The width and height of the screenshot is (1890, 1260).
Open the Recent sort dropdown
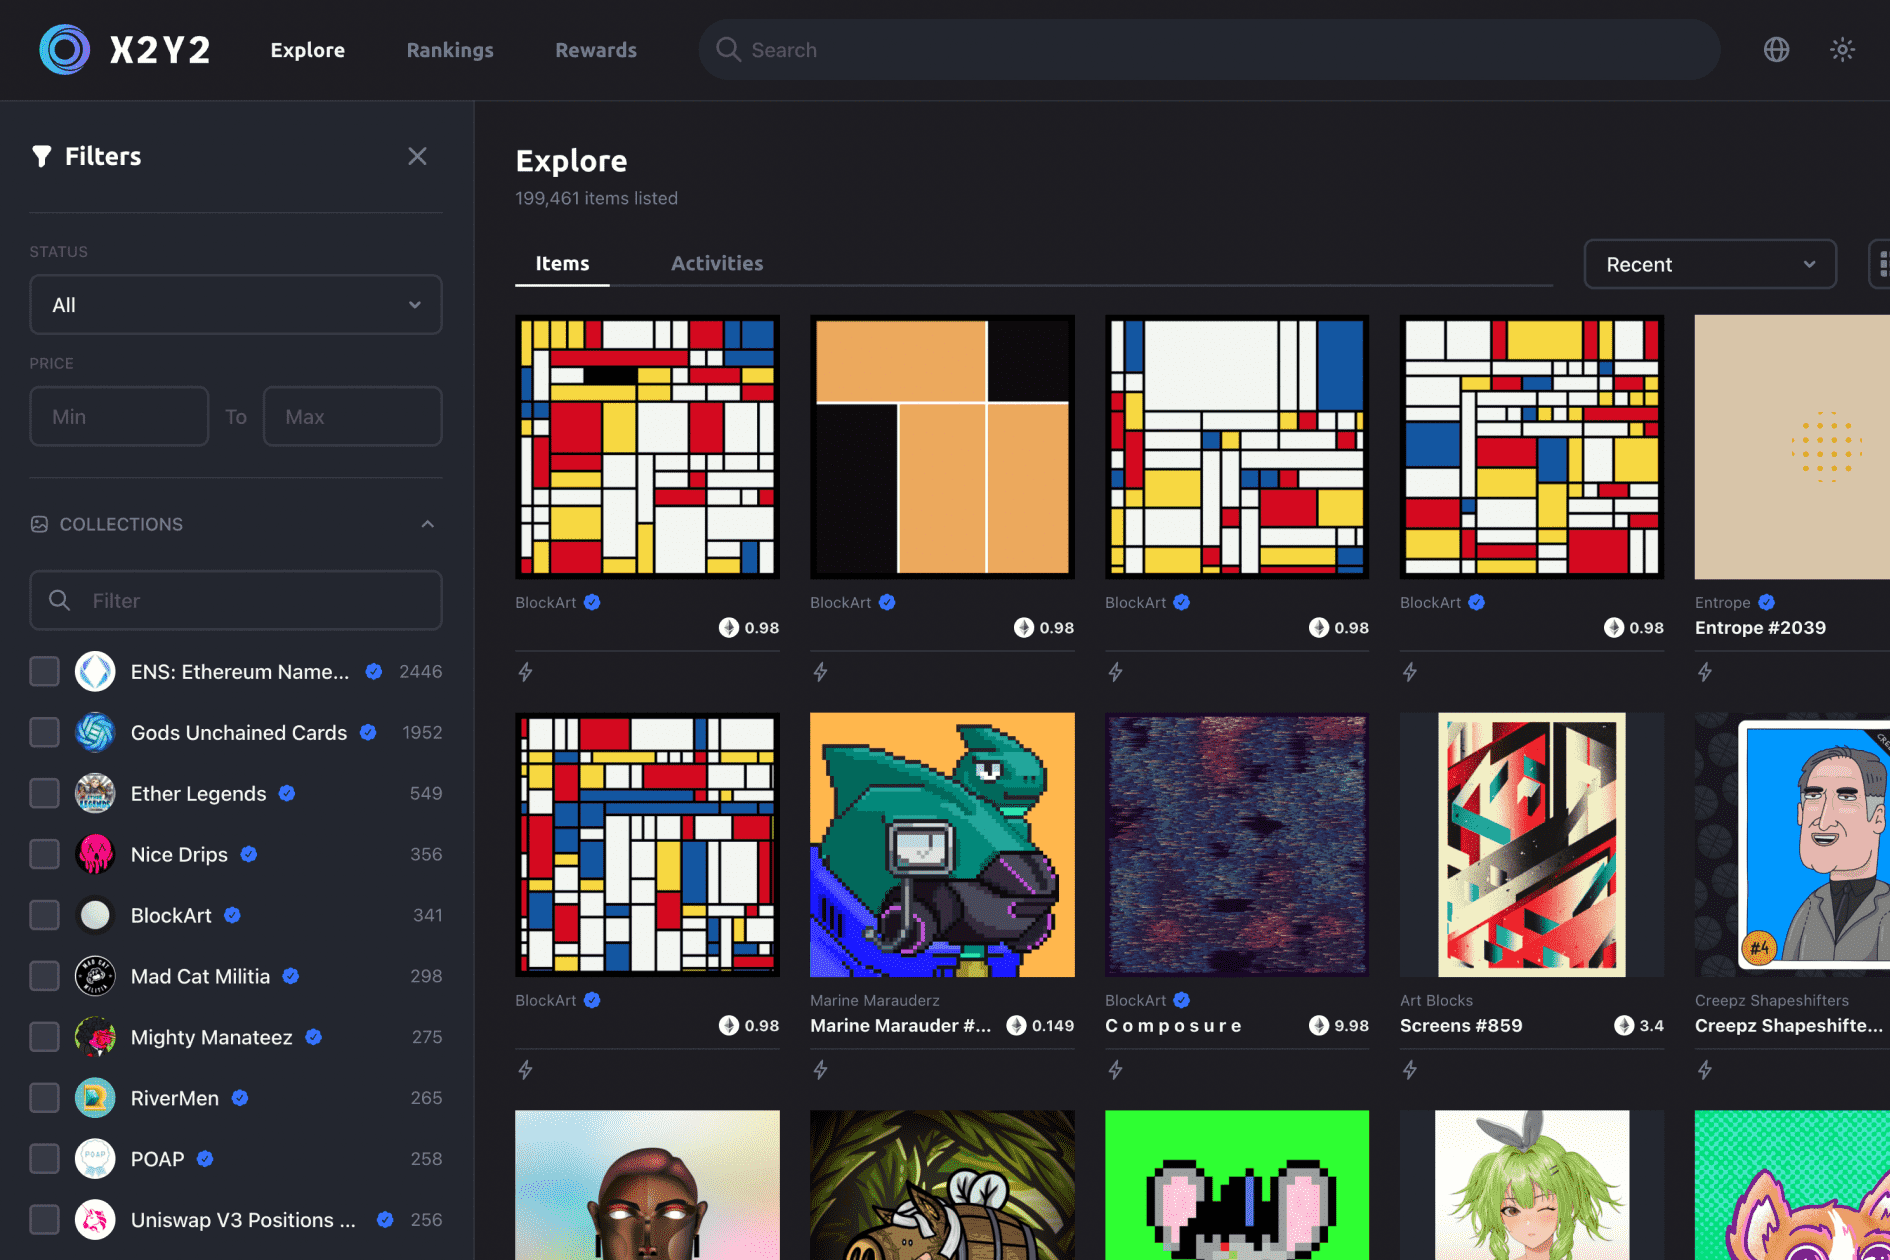(1709, 264)
